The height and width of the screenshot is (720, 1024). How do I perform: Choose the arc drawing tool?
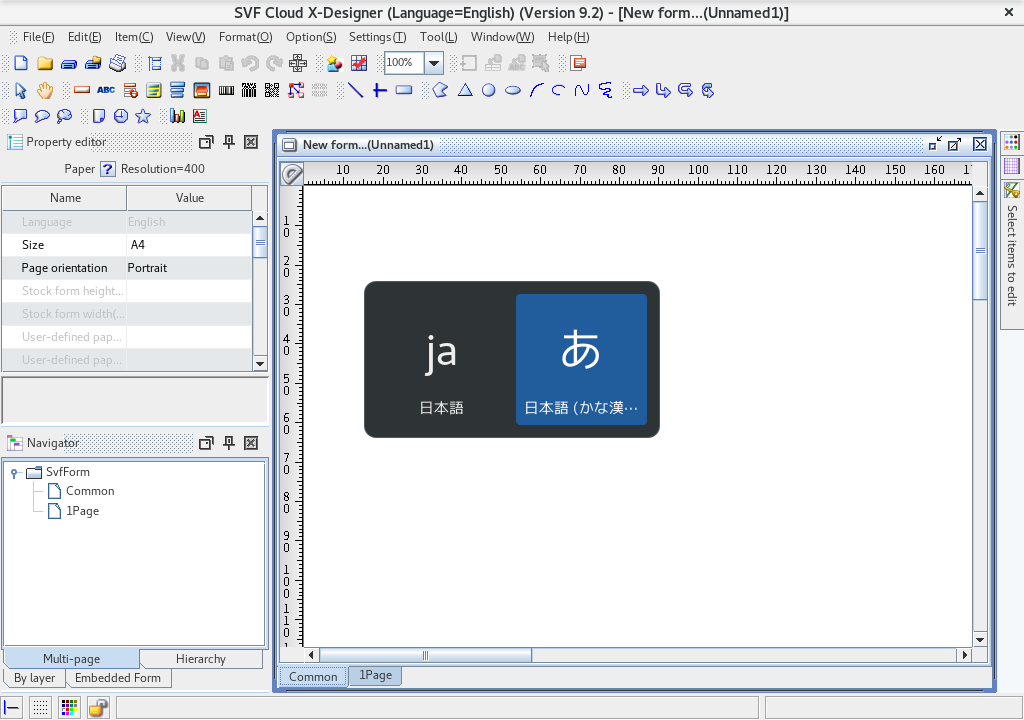point(536,90)
